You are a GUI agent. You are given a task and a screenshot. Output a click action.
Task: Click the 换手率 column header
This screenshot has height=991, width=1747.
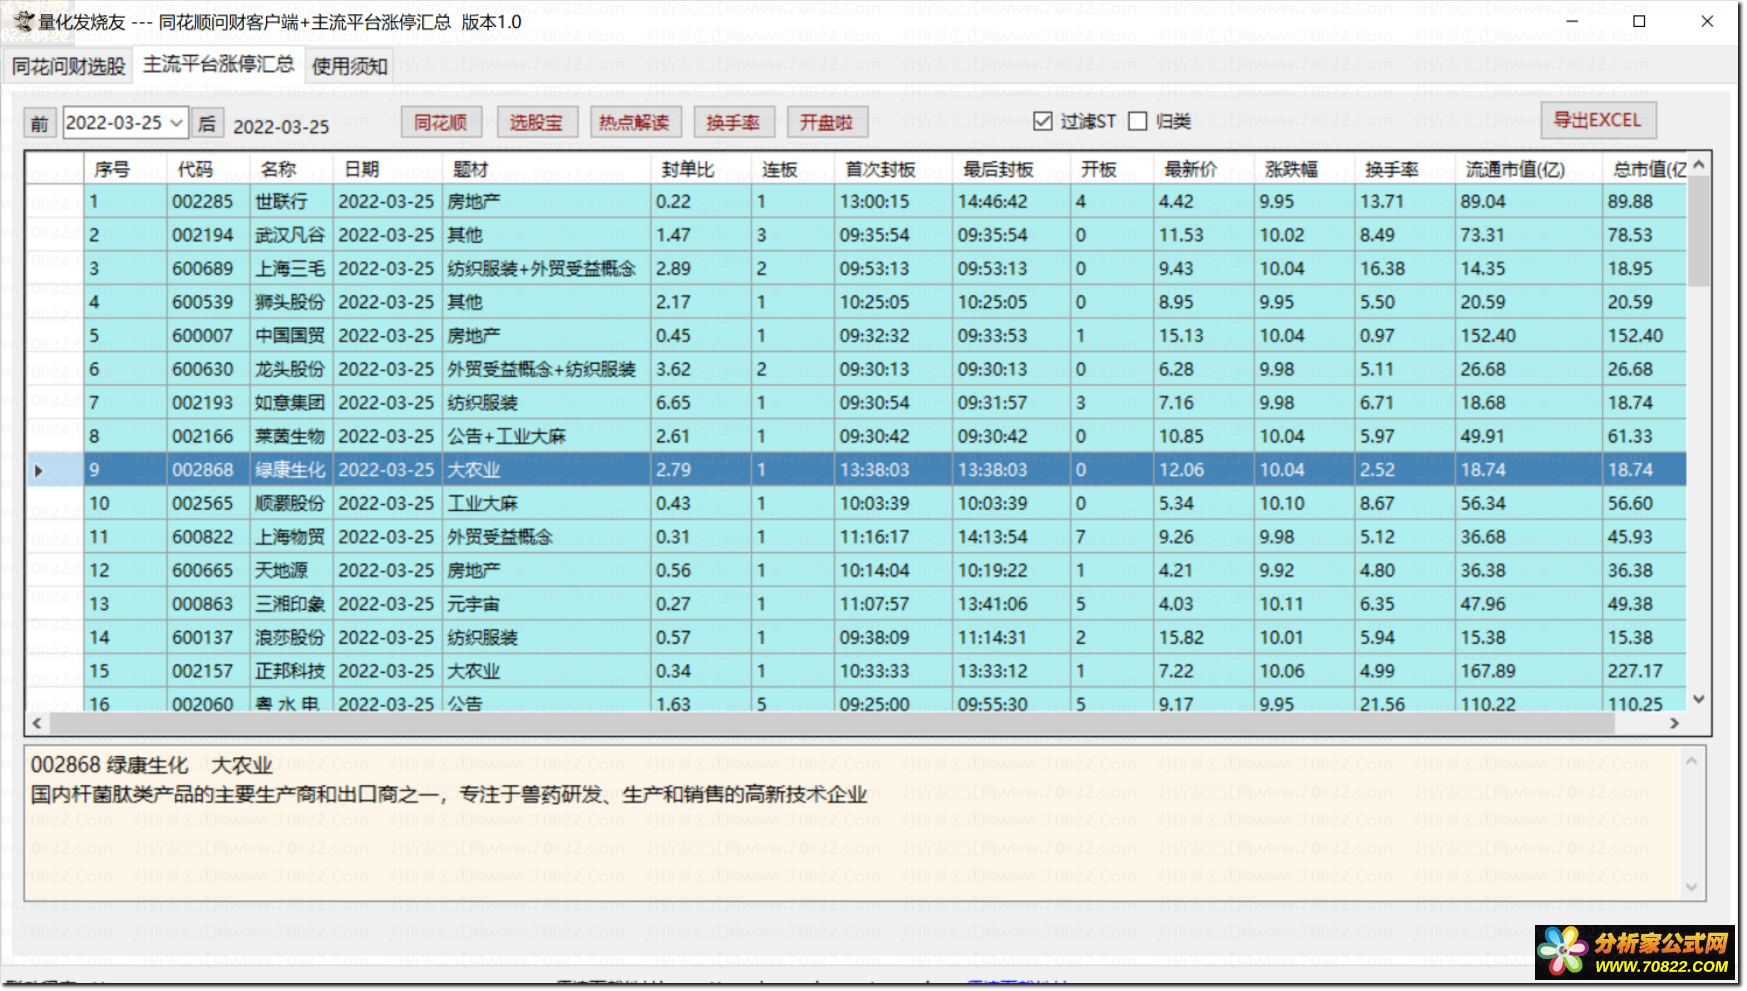click(x=1405, y=169)
